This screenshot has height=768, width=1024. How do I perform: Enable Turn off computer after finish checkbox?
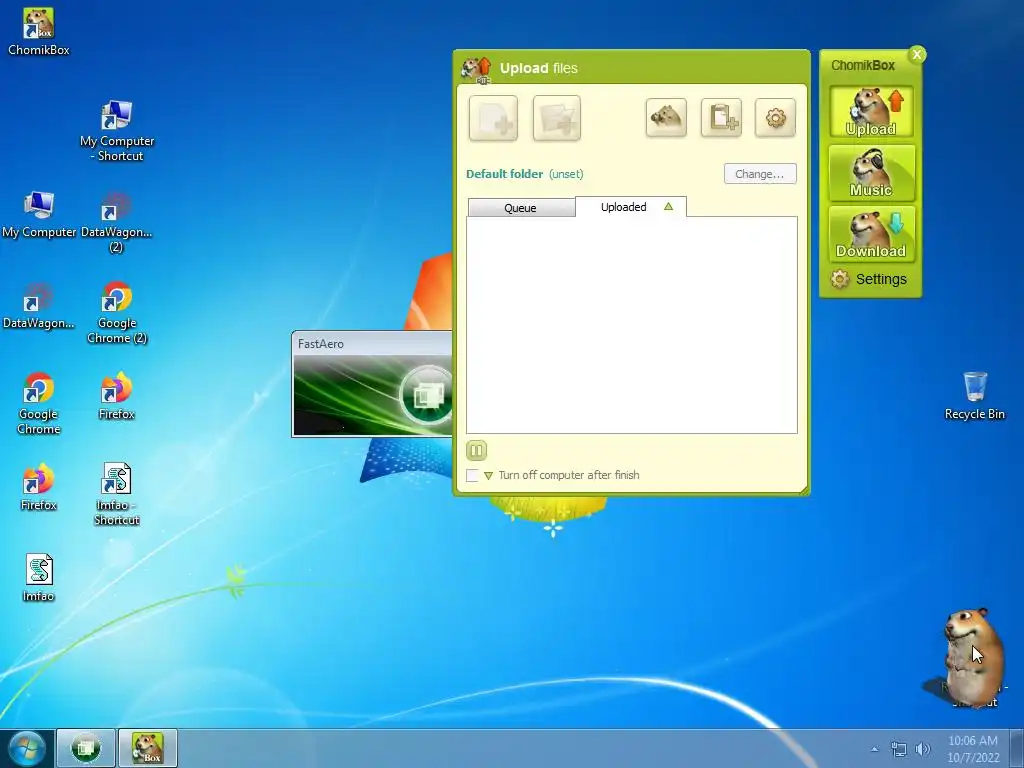coord(472,475)
